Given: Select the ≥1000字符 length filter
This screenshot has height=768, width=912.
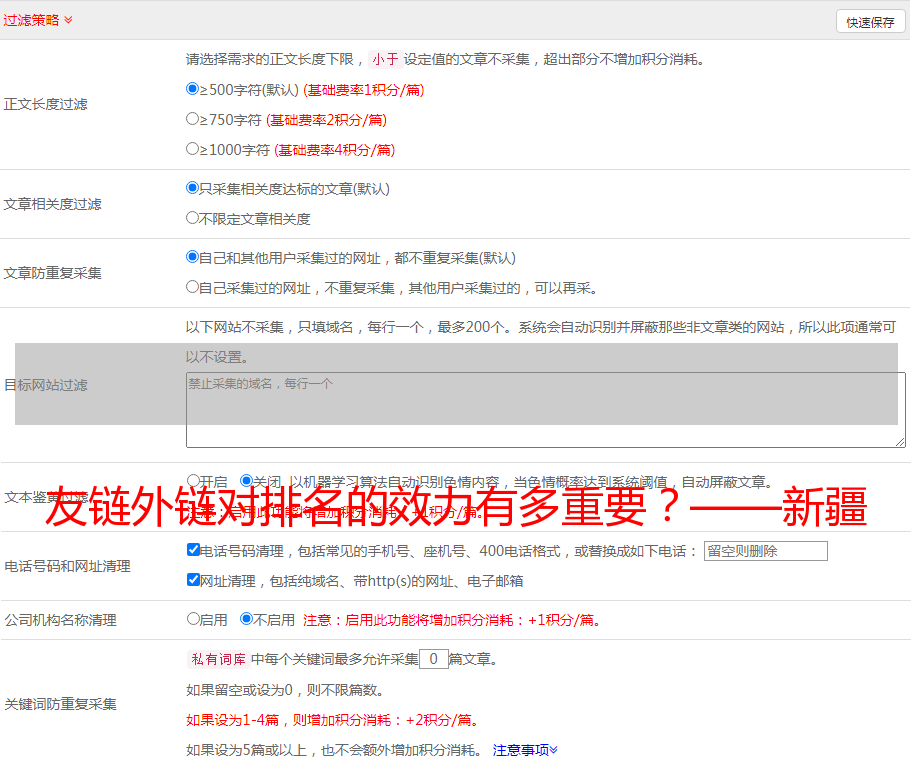Looking at the screenshot, I should point(193,149).
